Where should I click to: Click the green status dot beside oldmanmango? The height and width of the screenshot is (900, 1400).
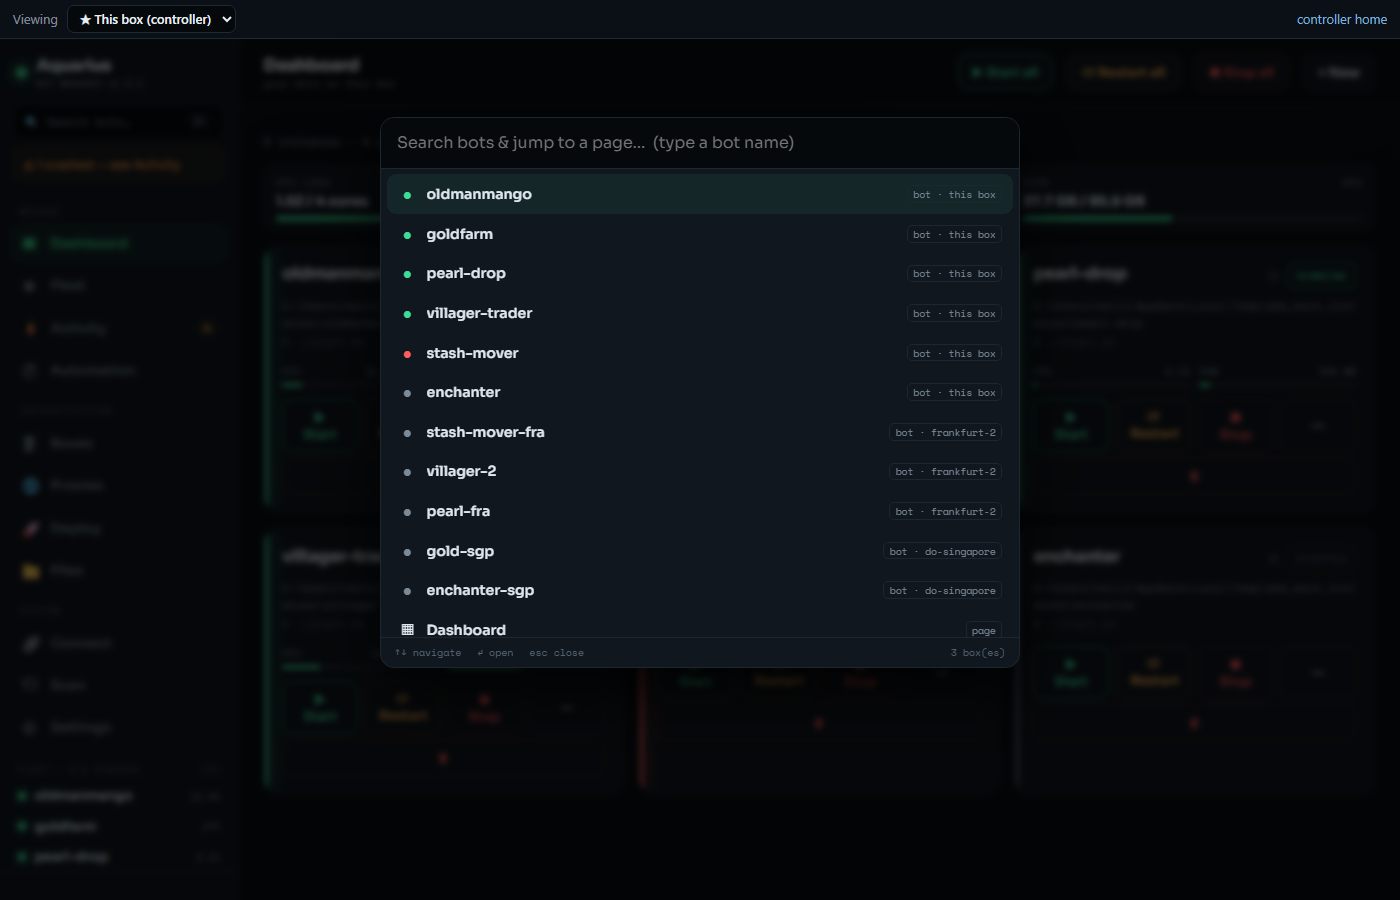pyautogui.click(x=407, y=195)
